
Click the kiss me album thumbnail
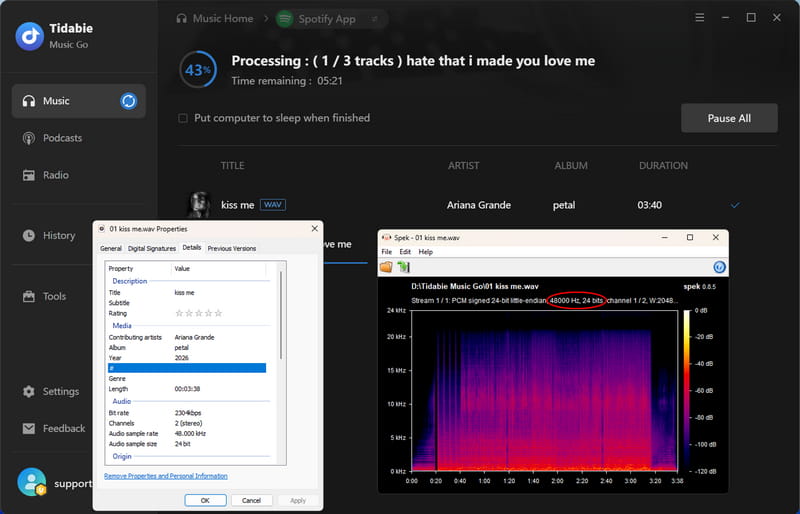[199, 205]
